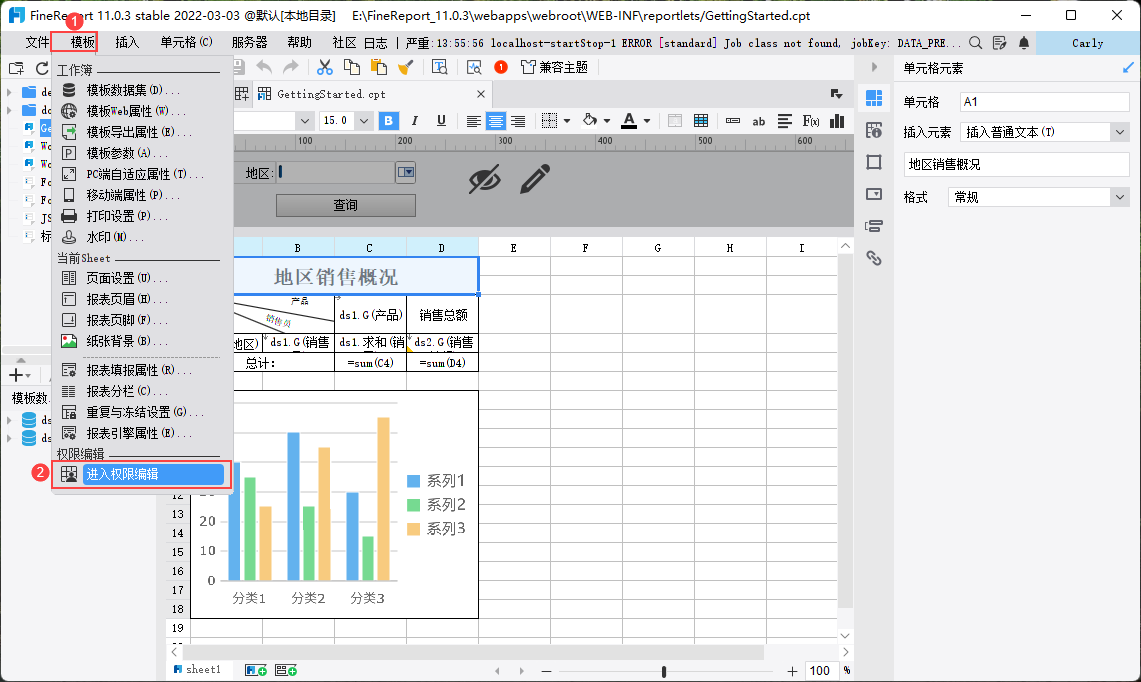Align text left
Viewport: 1141px width, 682px height.
pyautogui.click(x=474, y=121)
